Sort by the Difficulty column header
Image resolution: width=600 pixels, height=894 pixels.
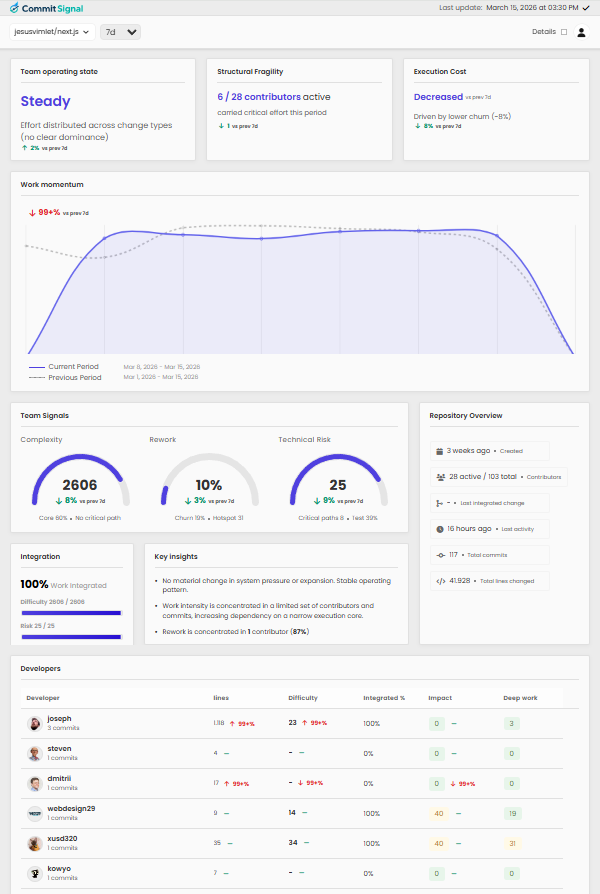point(303,698)
